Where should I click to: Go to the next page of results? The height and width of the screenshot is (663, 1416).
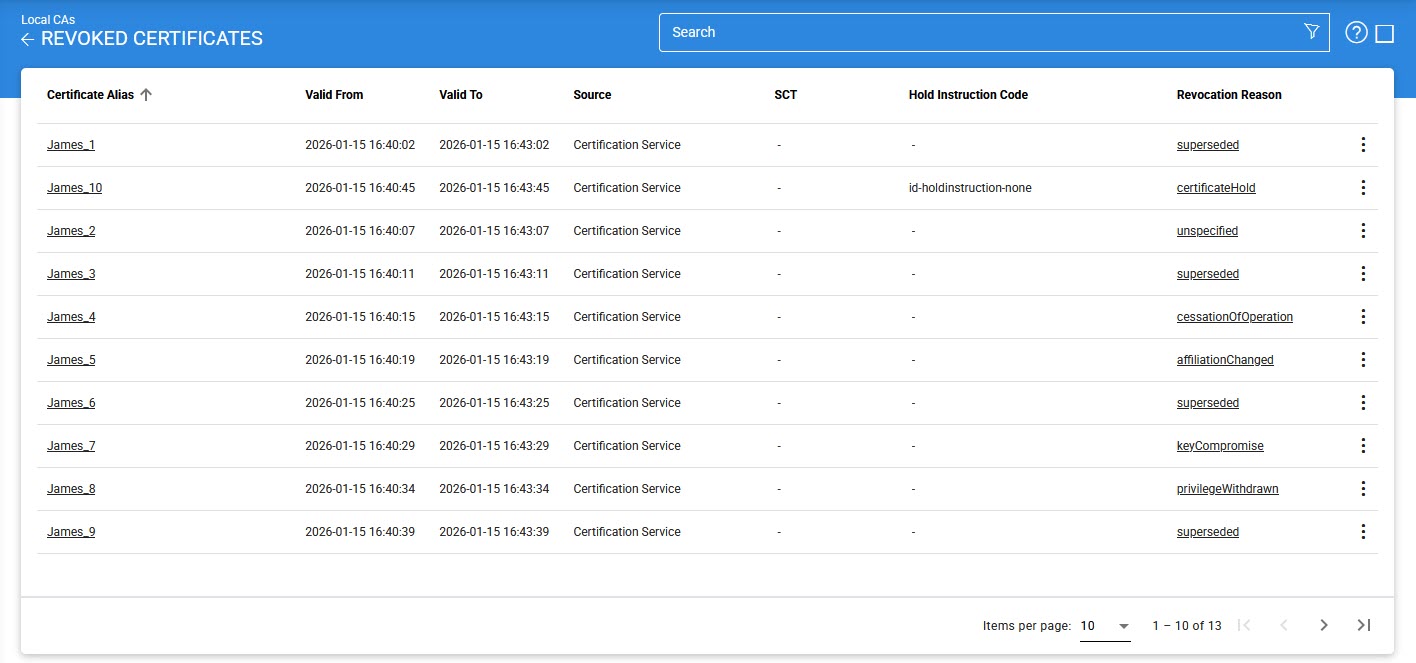[1323, 625]
